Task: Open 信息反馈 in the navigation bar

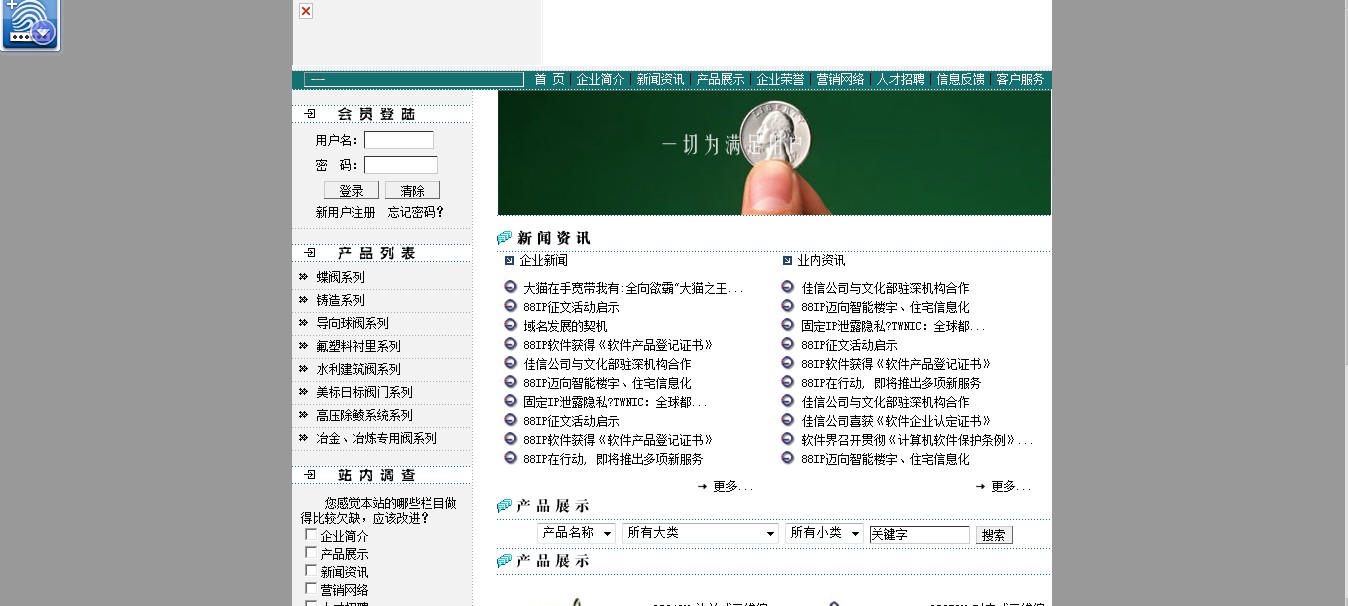Action: click(x=960, y=80)
